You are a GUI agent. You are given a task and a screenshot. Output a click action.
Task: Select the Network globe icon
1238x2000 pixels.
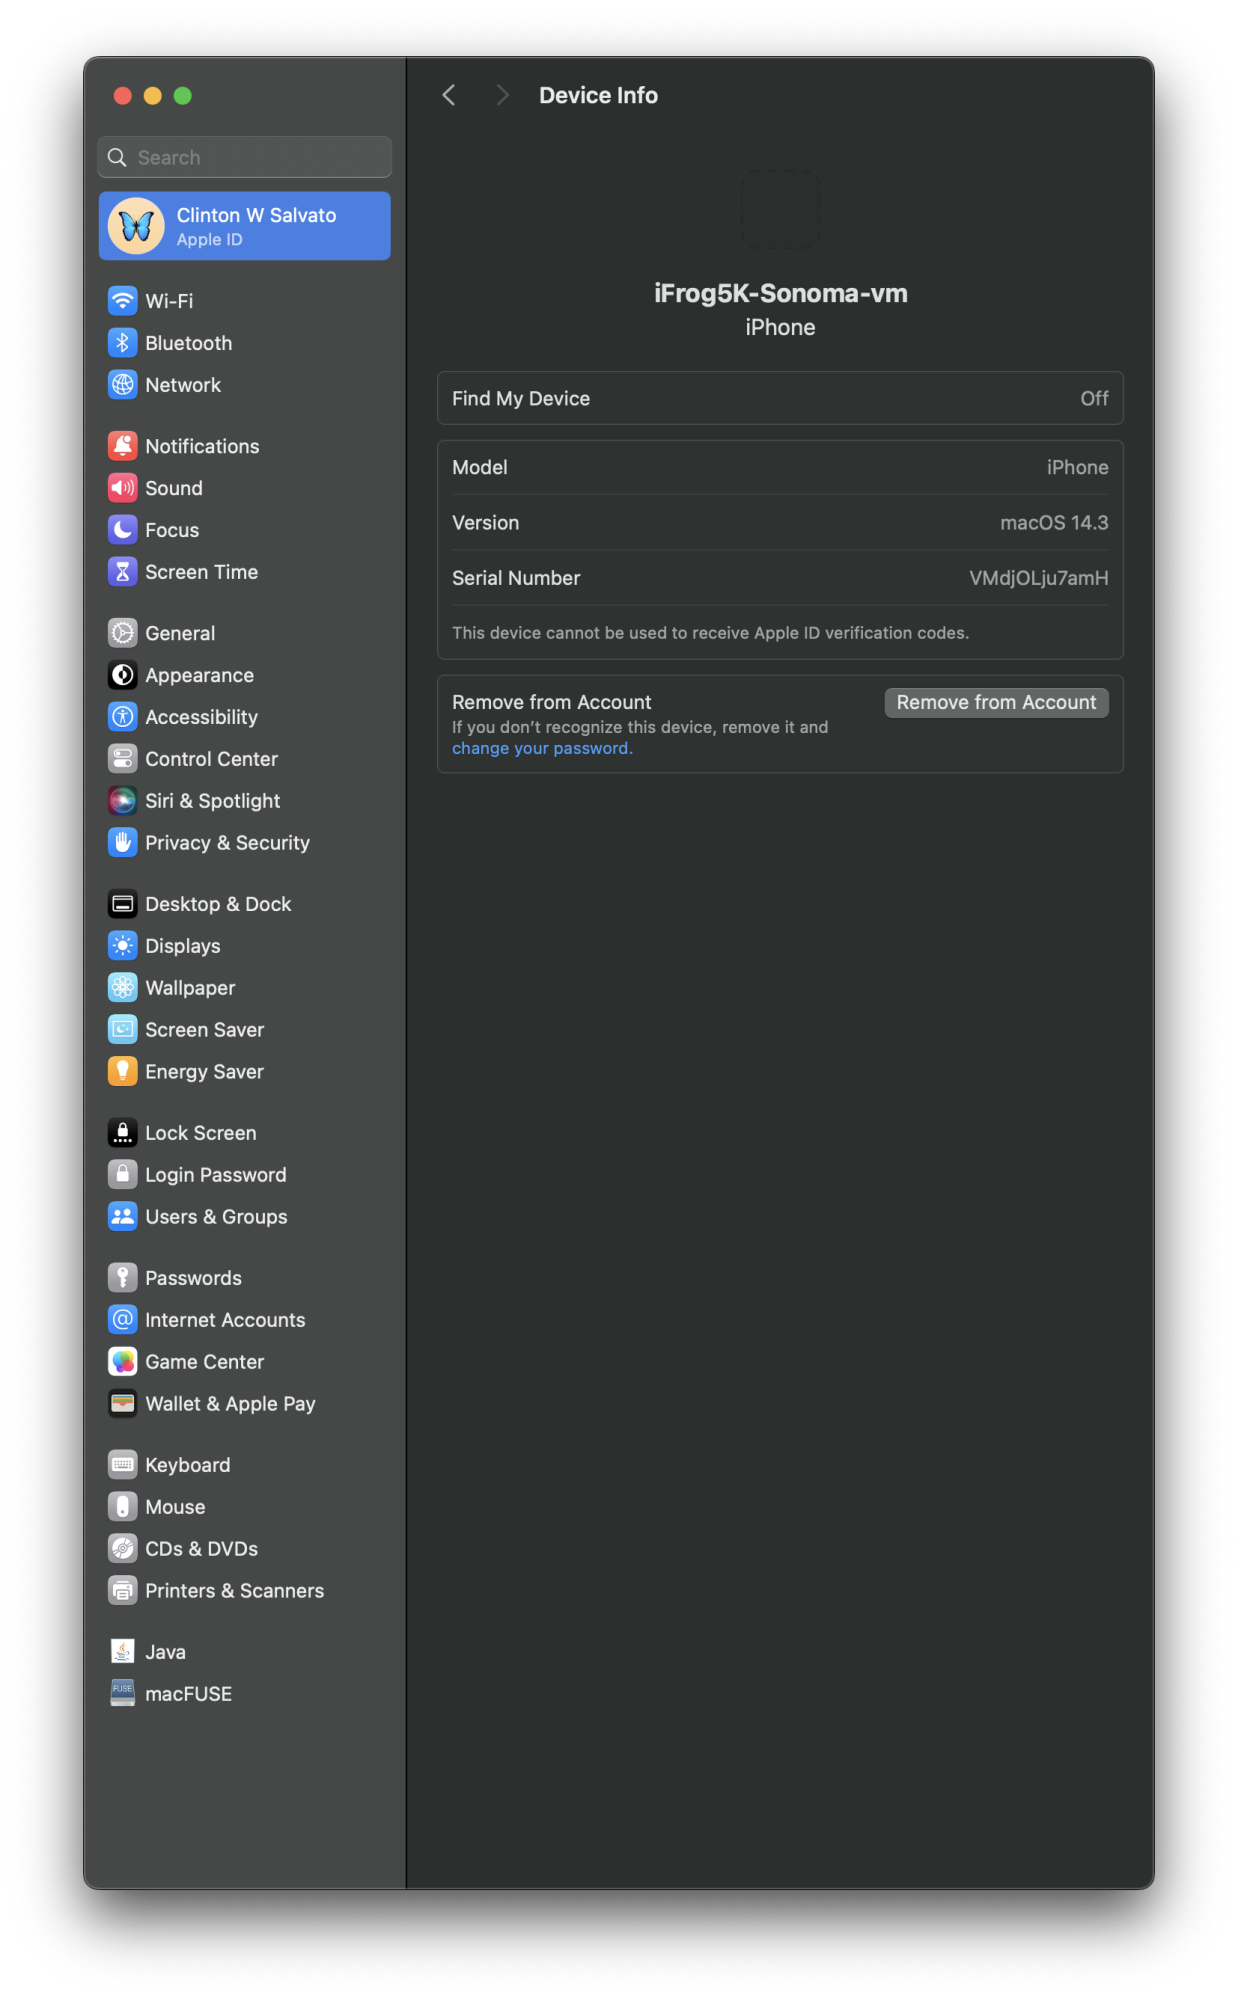point(122,385)
